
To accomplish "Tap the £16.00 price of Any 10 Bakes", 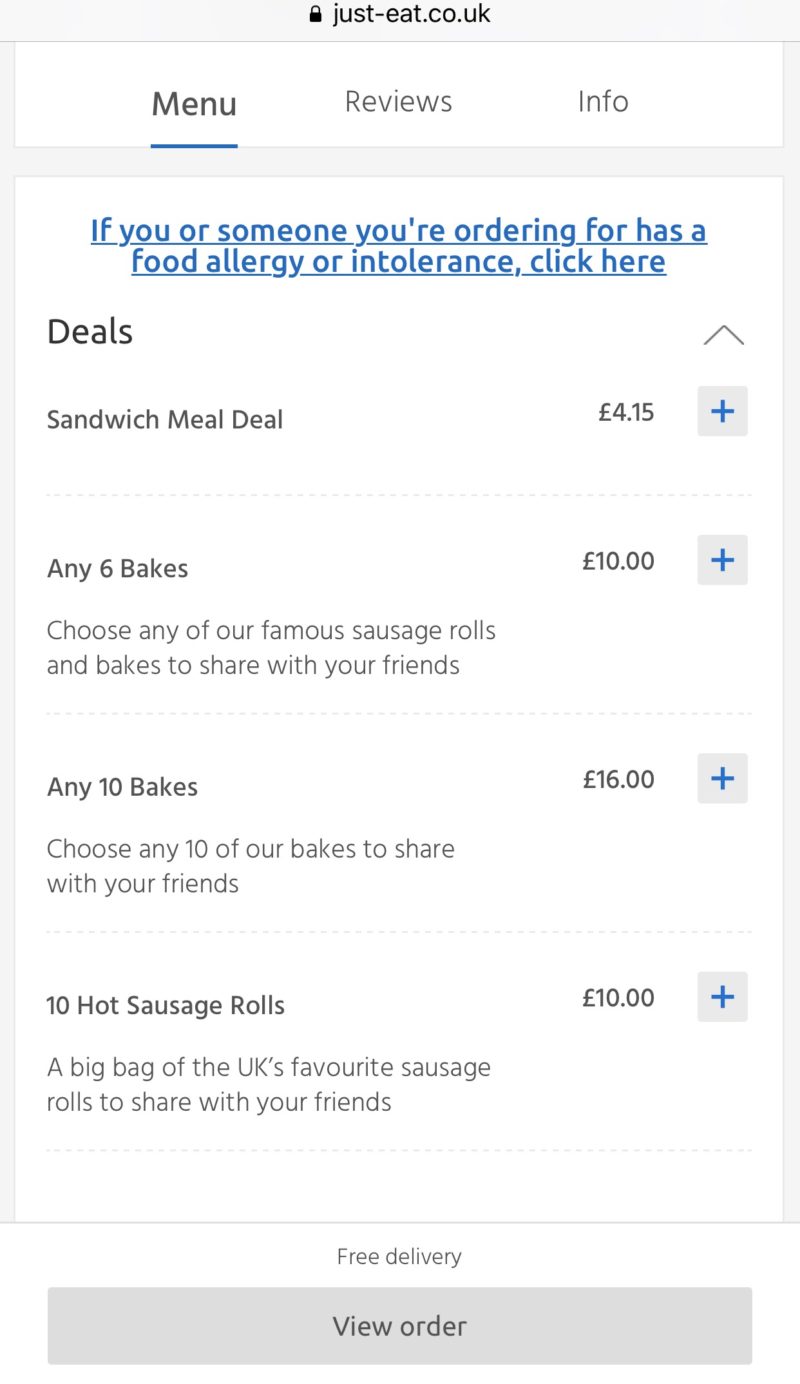I will [619, 780].
